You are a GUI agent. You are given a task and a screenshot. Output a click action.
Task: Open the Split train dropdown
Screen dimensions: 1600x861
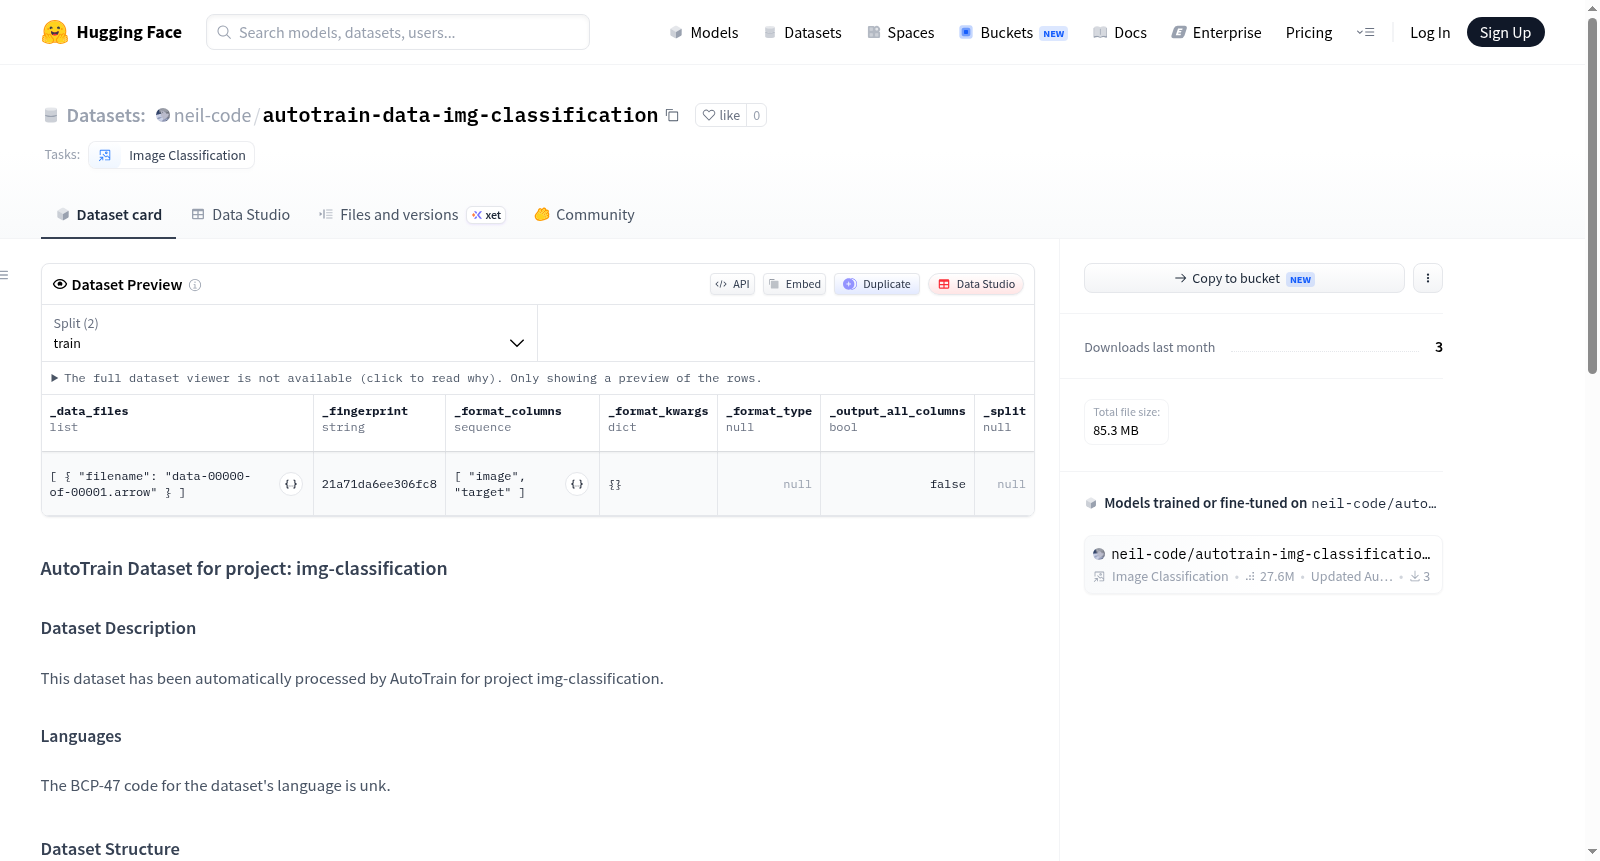(289, 333)
